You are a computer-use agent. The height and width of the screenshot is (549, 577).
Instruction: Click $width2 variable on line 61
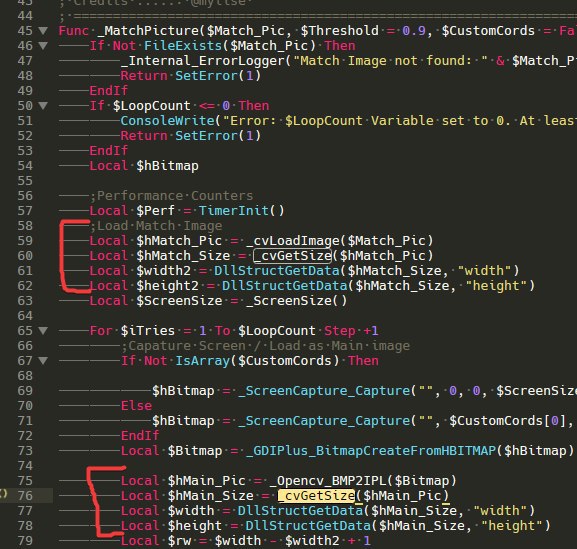(x=163, y=271)
